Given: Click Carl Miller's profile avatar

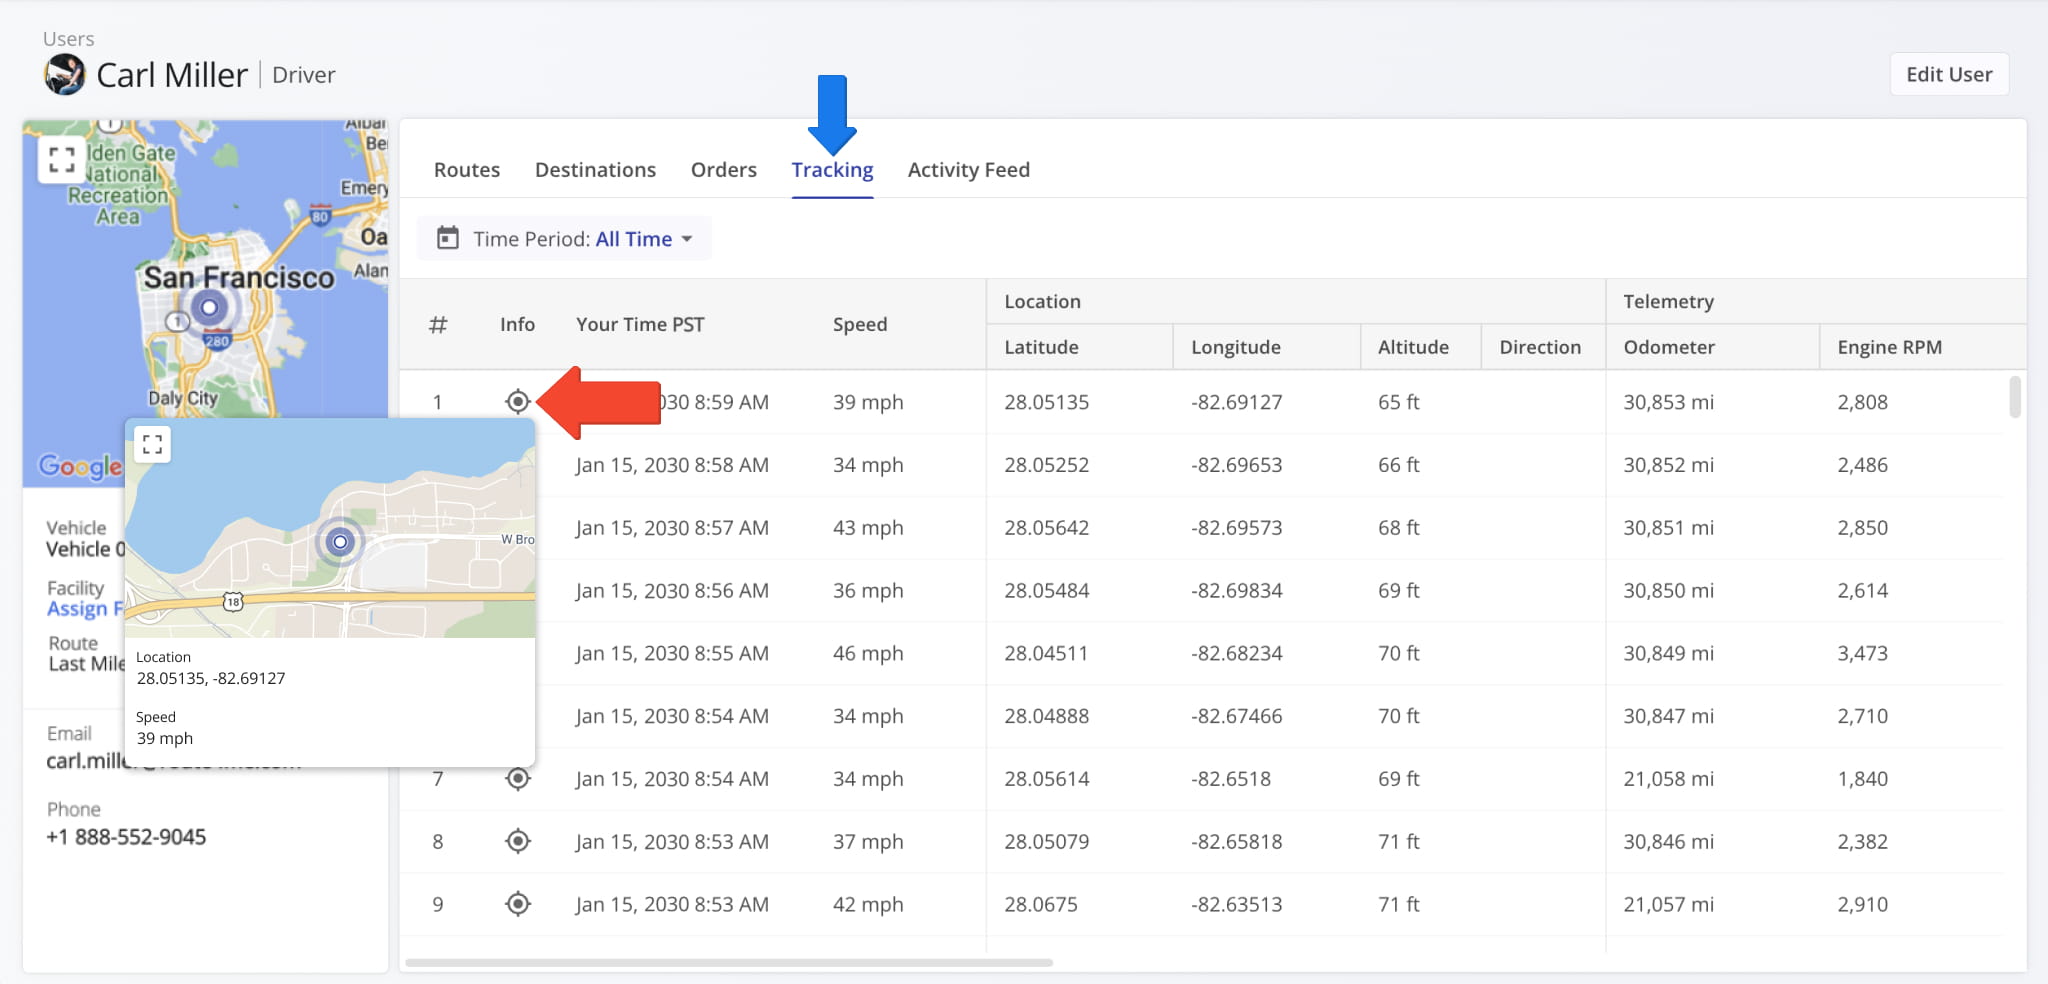Looking at the screenshot, I should 65,75.
